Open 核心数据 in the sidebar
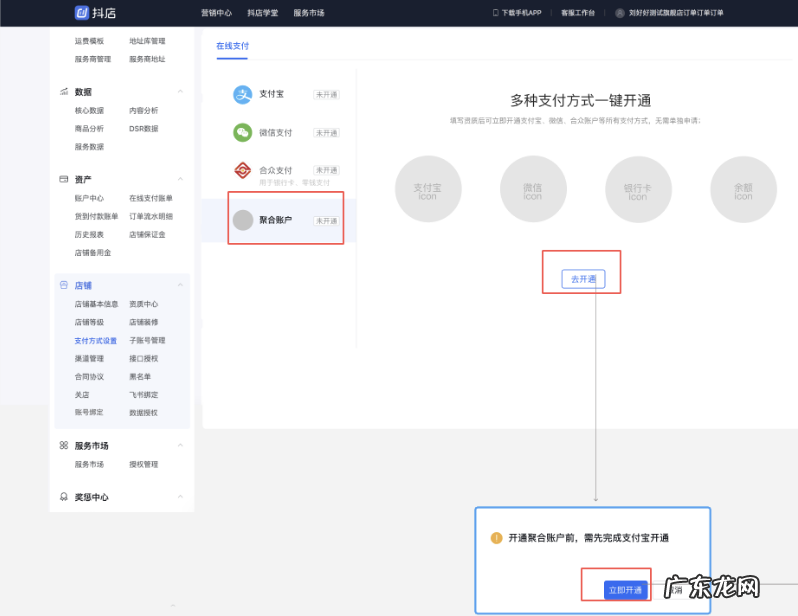 pos(89,110)
